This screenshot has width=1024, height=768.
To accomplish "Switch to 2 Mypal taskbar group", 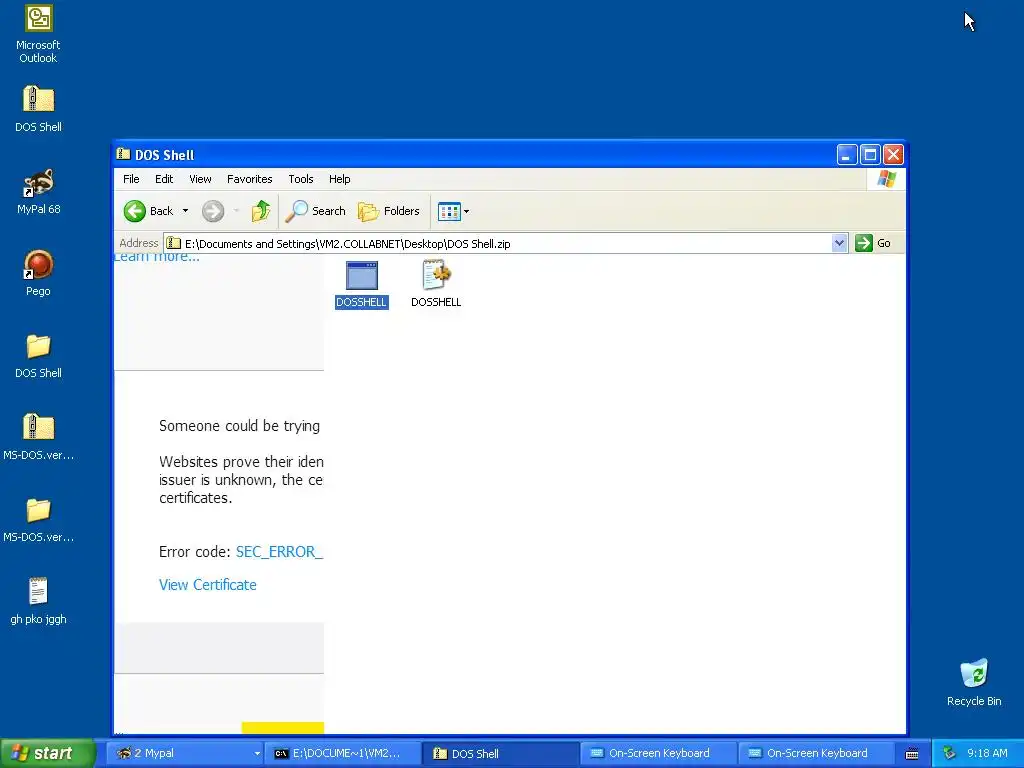I will 185,753.
